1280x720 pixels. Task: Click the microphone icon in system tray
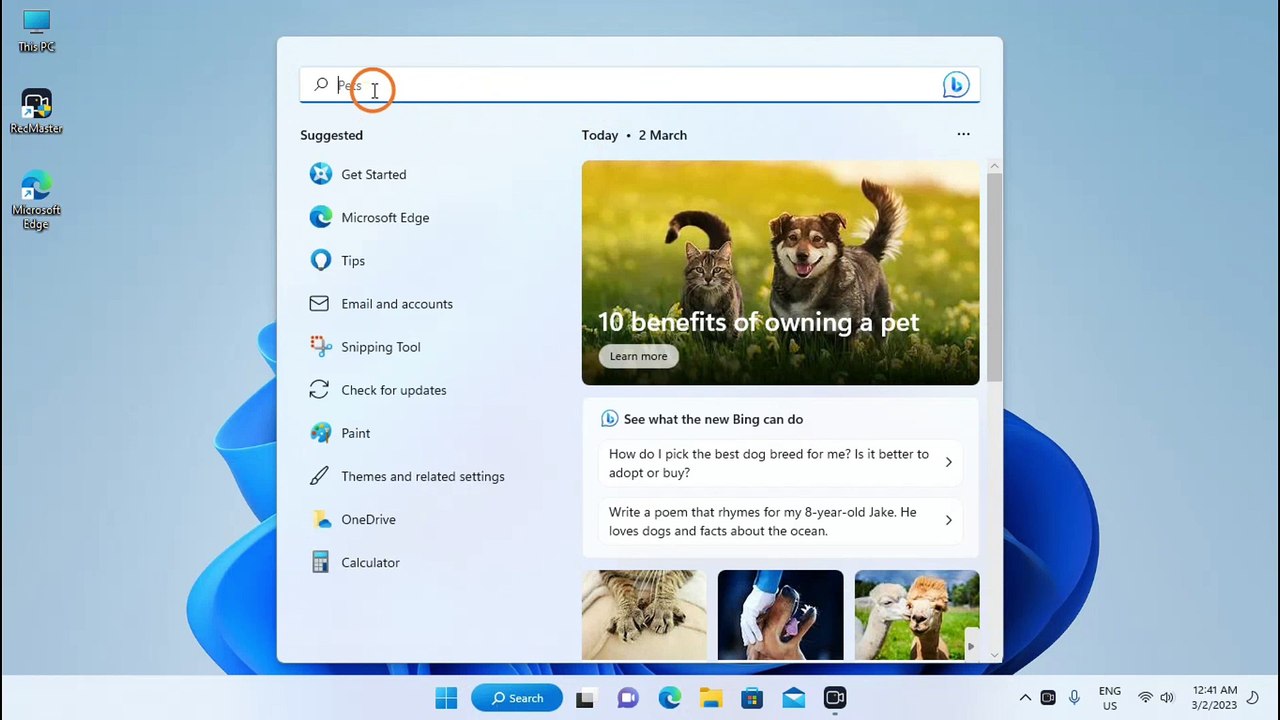point(1074,698)
